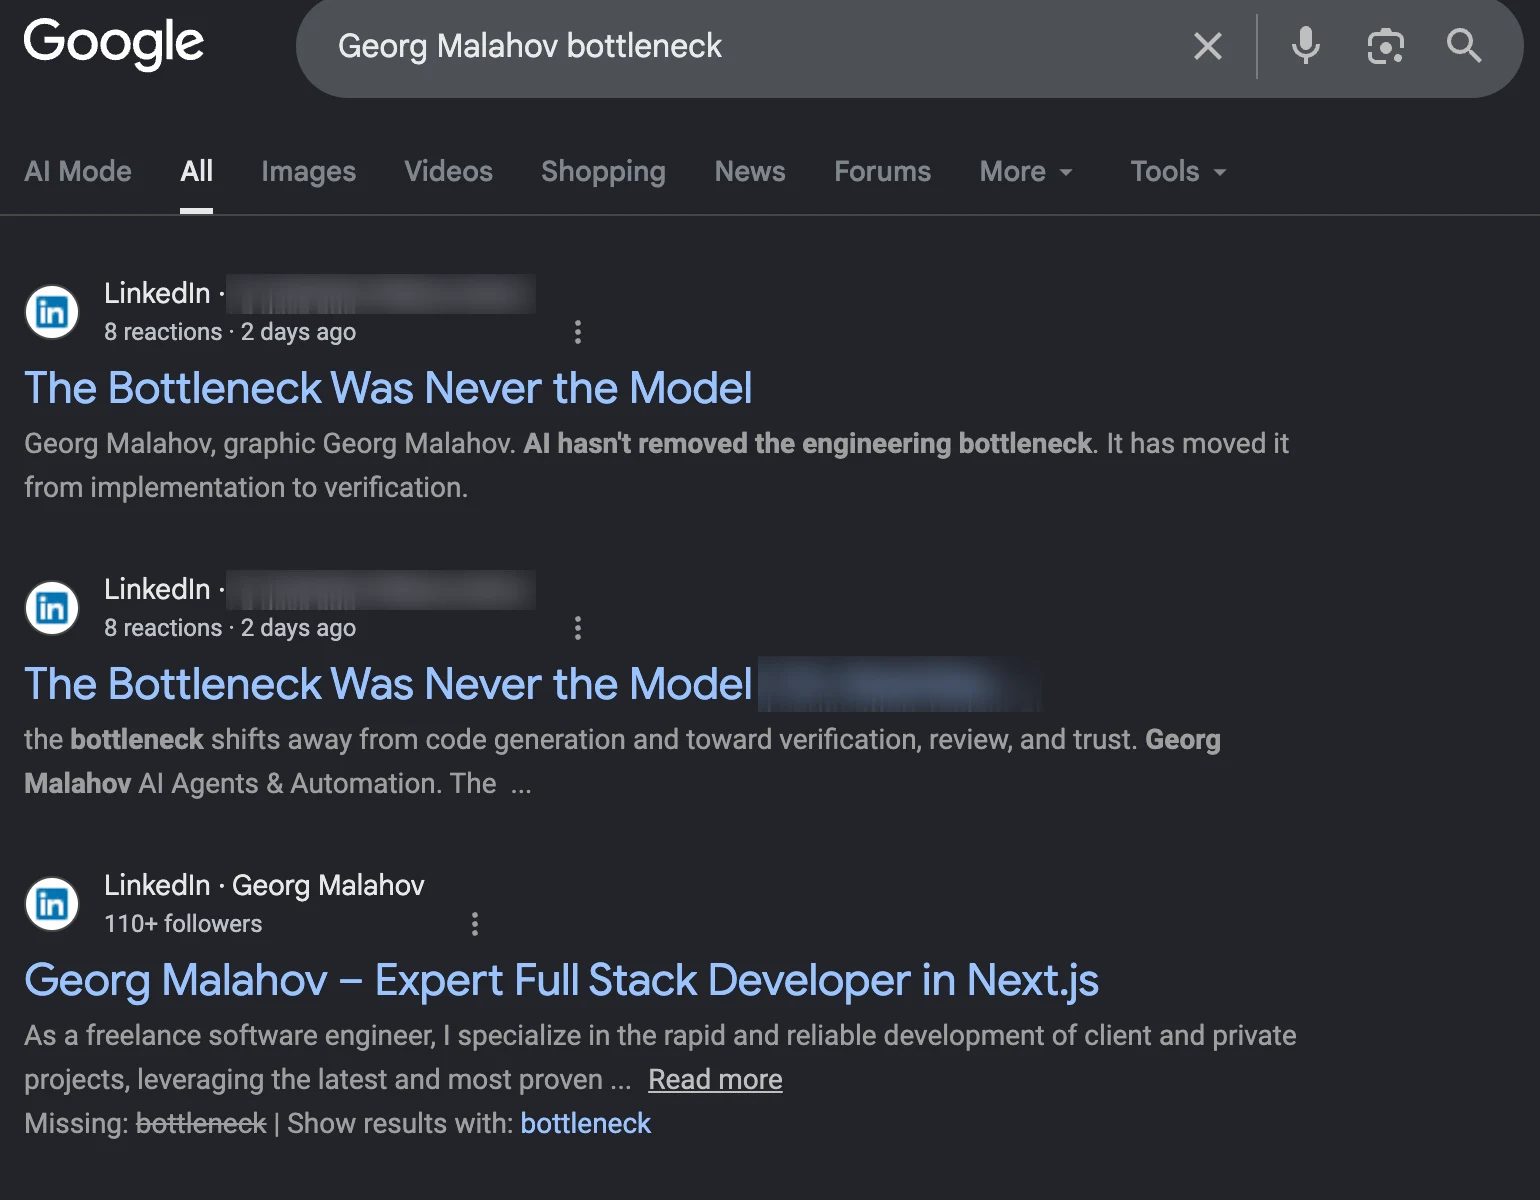Click 'AI hasn't removed the engineering bottleneck' snippet

tap(809, 443)
